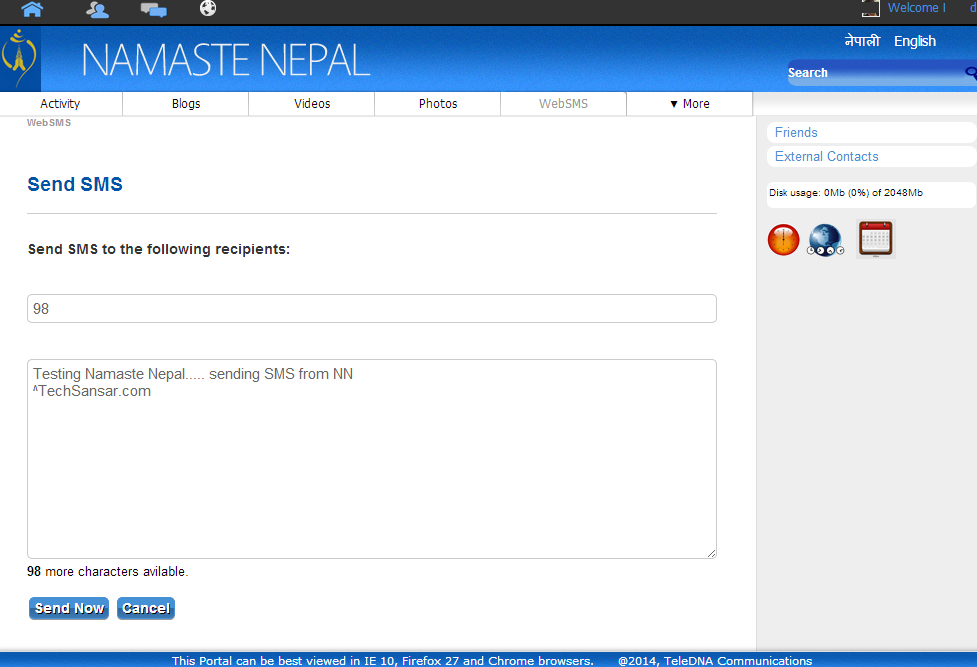Switch language to English
This screenshot has width=977, height=667.
coord(915,41)
